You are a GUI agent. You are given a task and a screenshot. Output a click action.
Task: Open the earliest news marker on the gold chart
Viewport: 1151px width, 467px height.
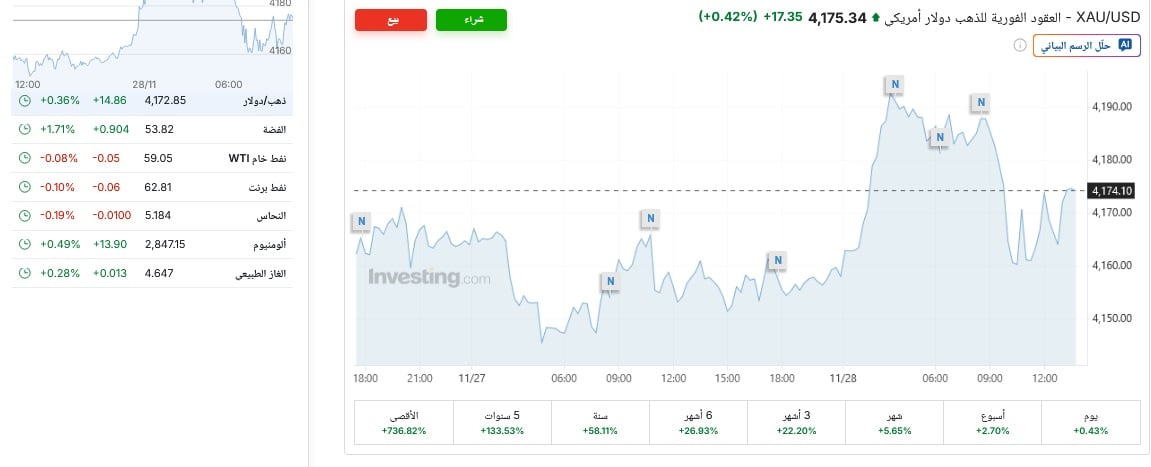(361, 221)
